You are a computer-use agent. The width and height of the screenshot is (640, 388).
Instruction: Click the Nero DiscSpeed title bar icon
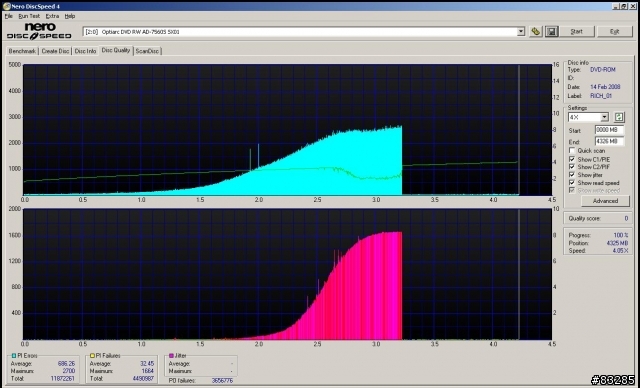click(x=7, y=6)
